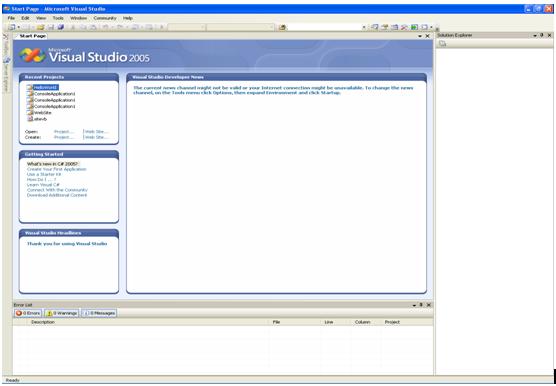Open the Edit menu
Image resolution: width=556 pixels, height=386 pixels.
click(25, 18)
